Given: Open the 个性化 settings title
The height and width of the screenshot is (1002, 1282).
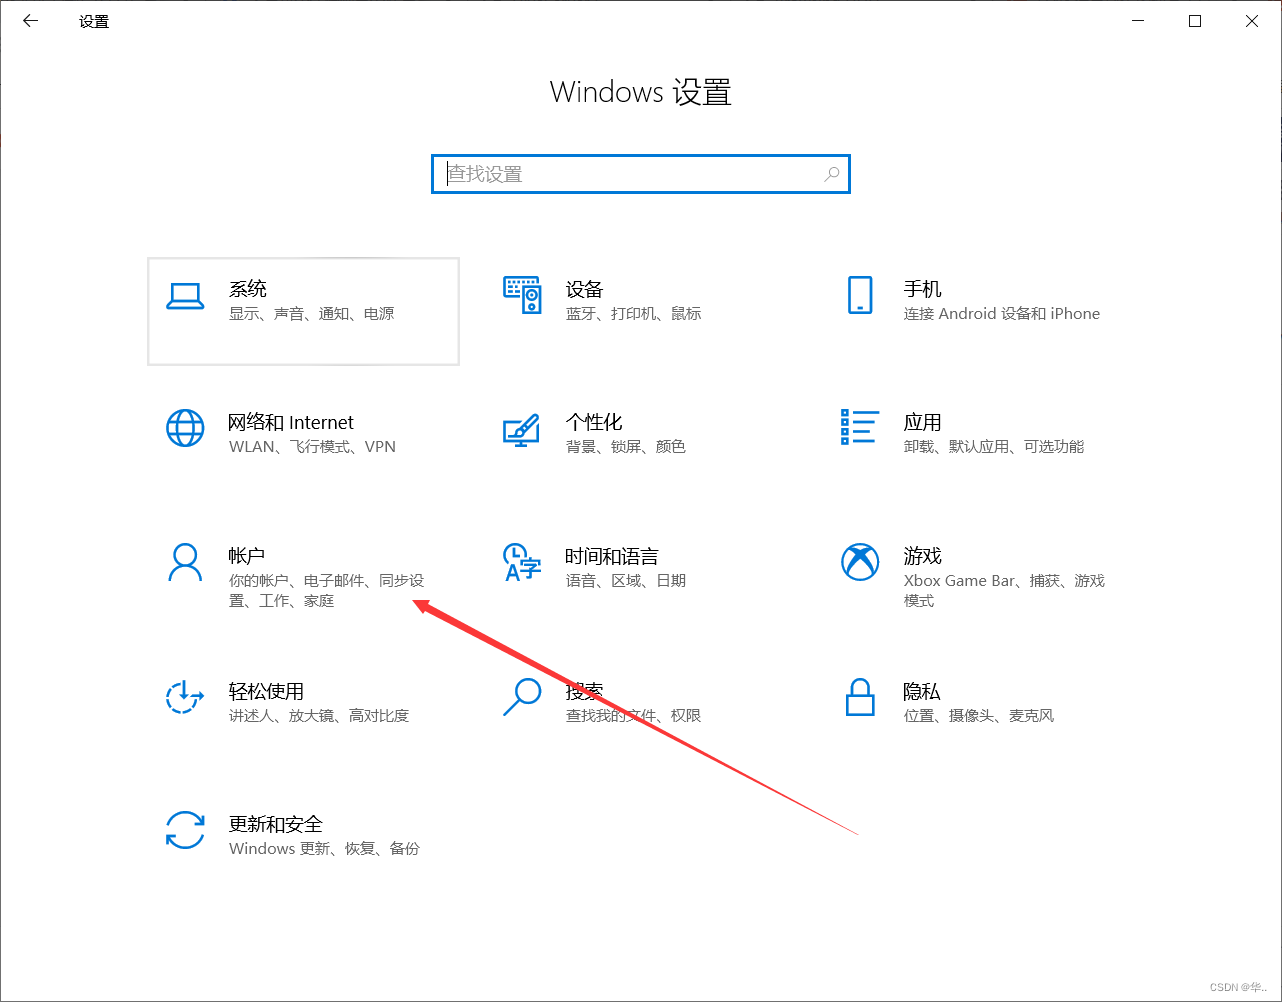Looking at the screenshot, I should [594, 422].
